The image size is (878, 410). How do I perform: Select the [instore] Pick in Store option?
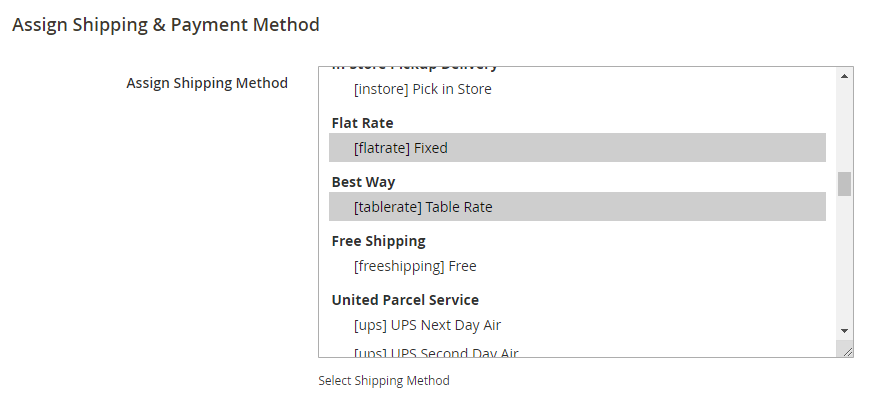pos(422,89)
